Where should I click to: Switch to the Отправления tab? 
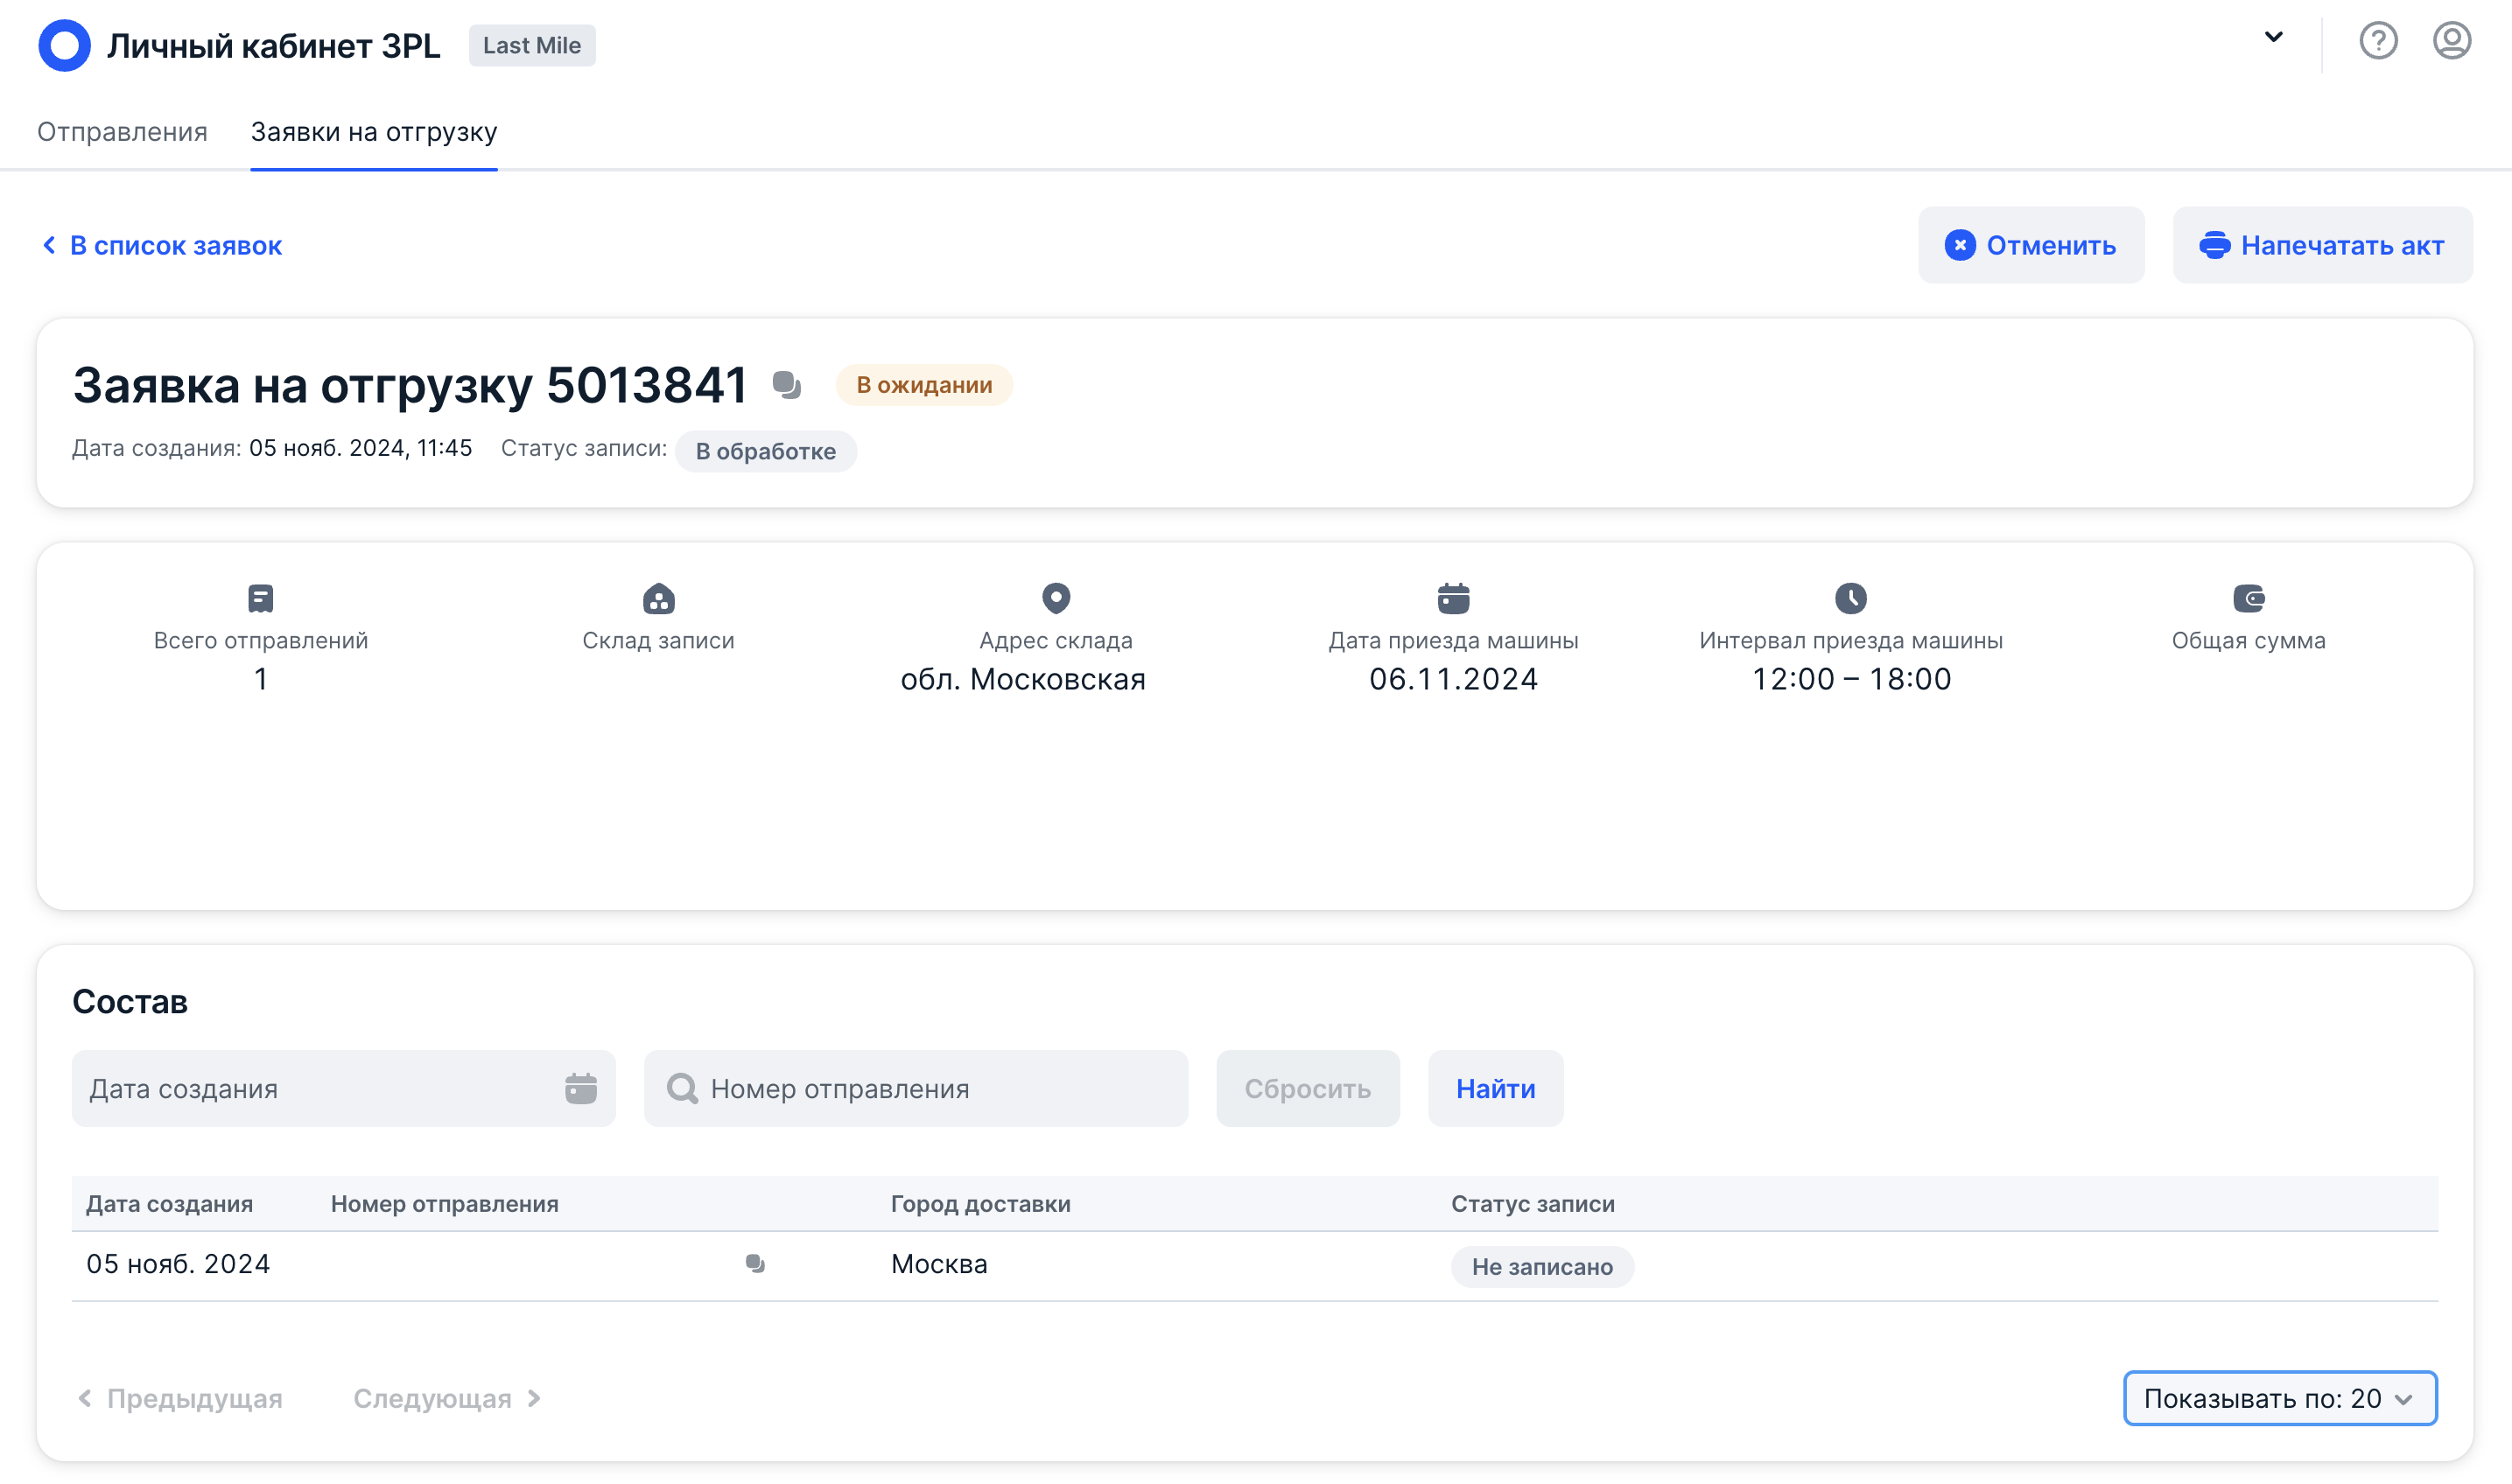tap(122, 132)
